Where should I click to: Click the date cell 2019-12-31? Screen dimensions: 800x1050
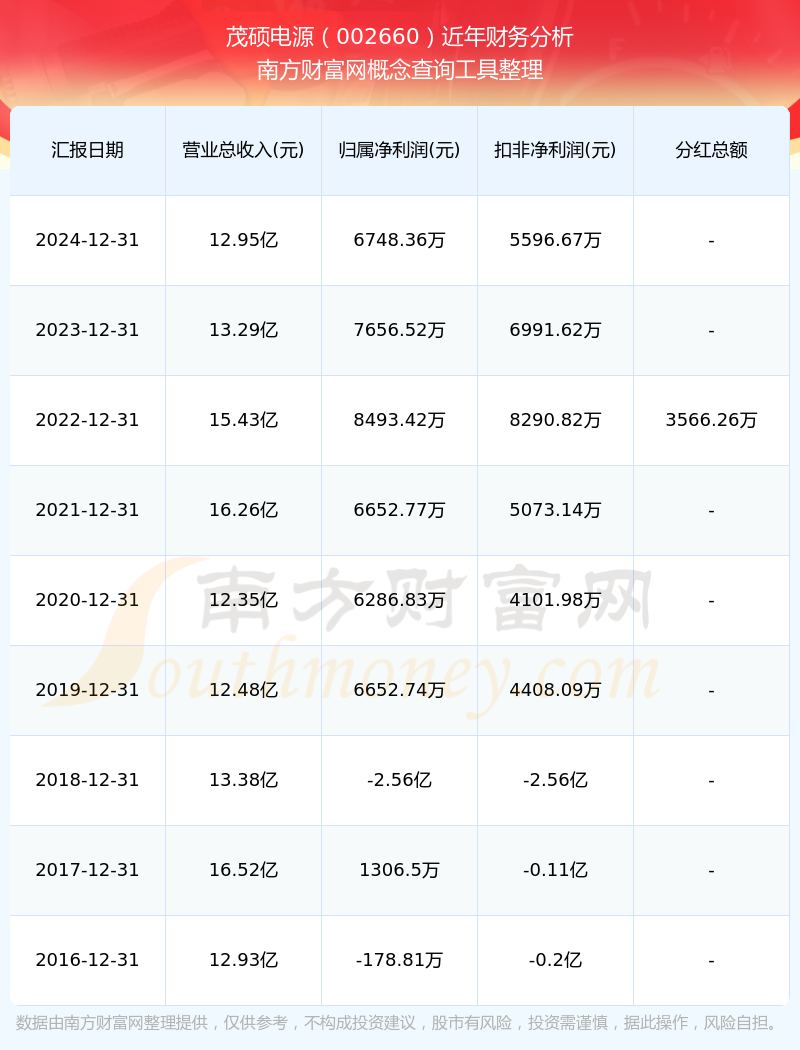[x=88, y=690]
